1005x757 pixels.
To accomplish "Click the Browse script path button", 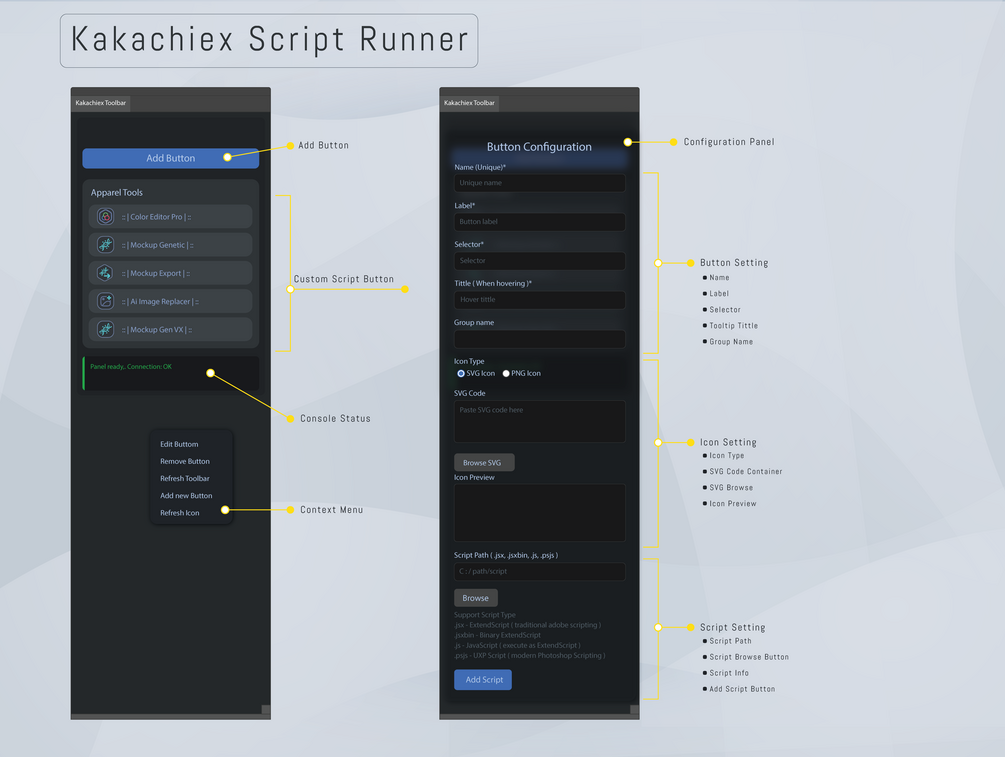I will [476, 598].
